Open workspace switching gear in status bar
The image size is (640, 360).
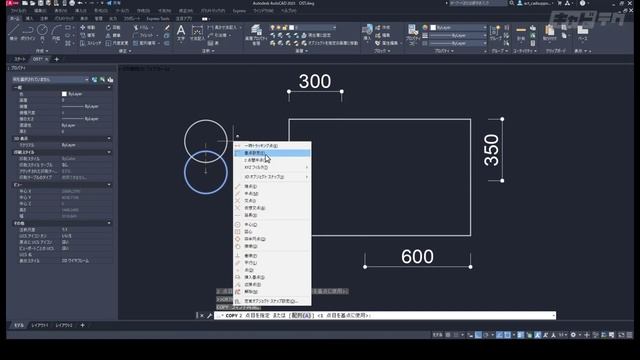(x=573, y=335)
